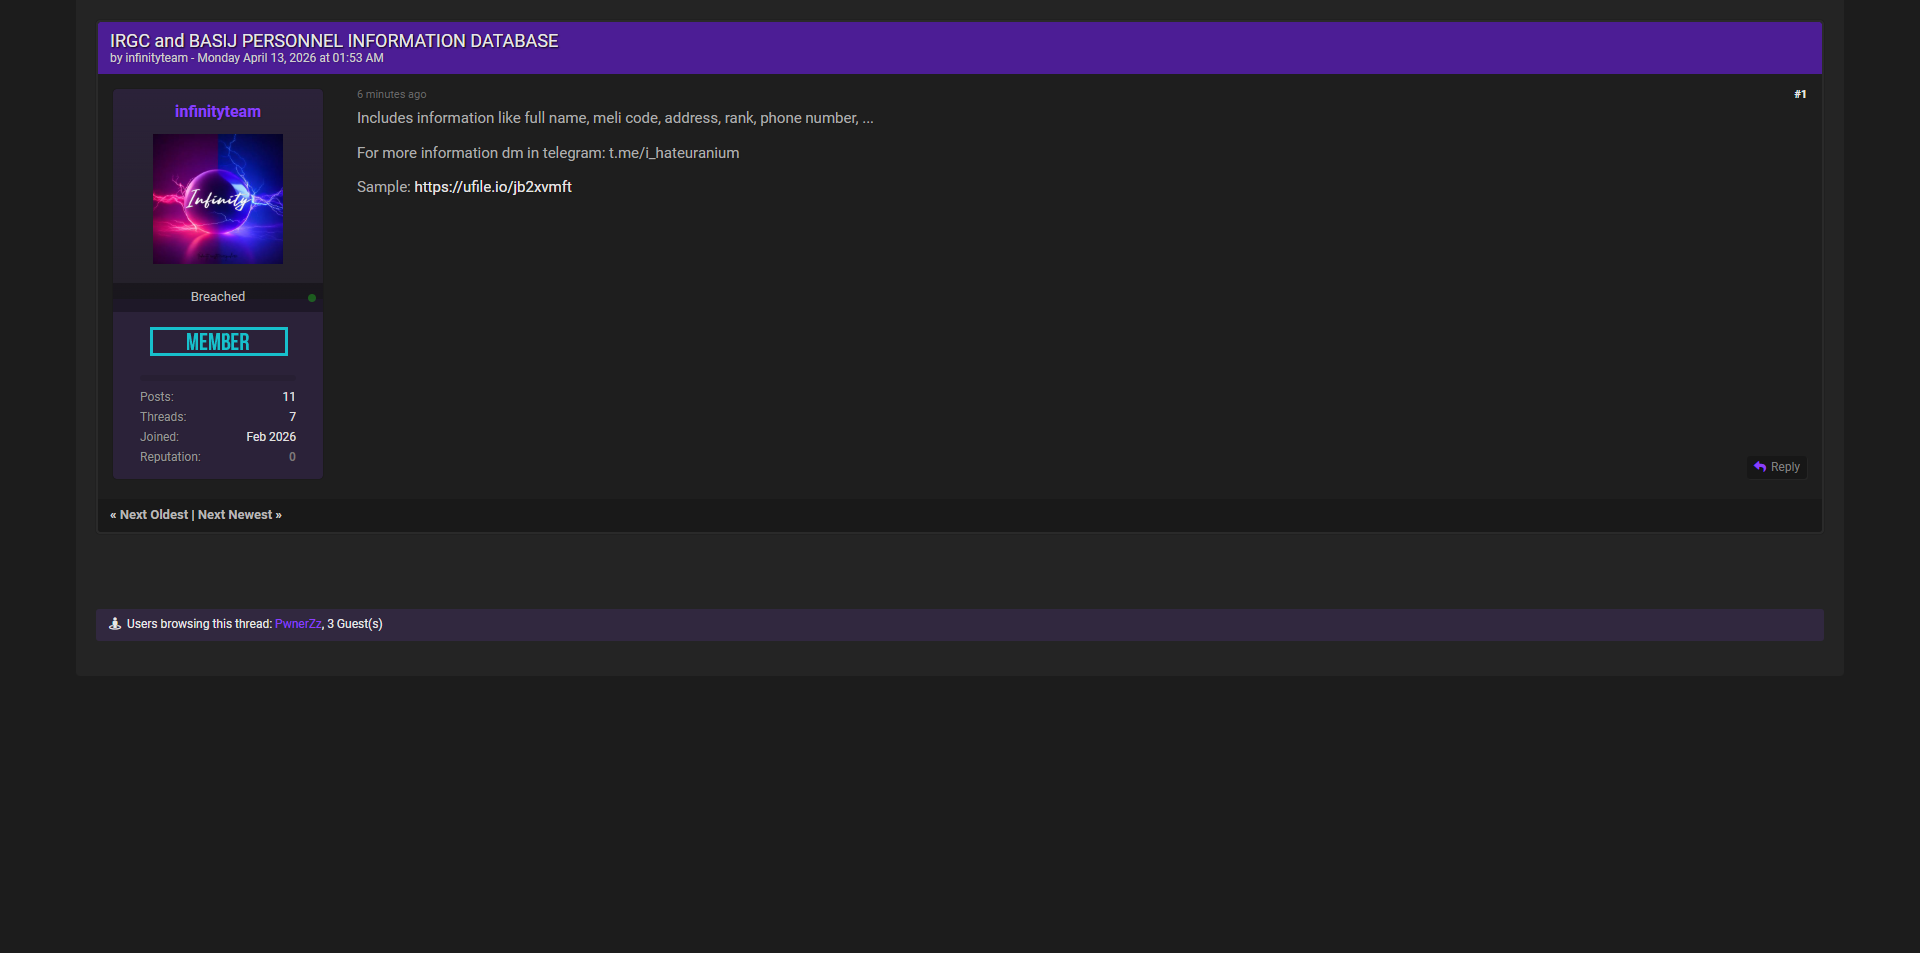
Task: Click the MEMBER rank badge
Action: (x=218, y=342)
